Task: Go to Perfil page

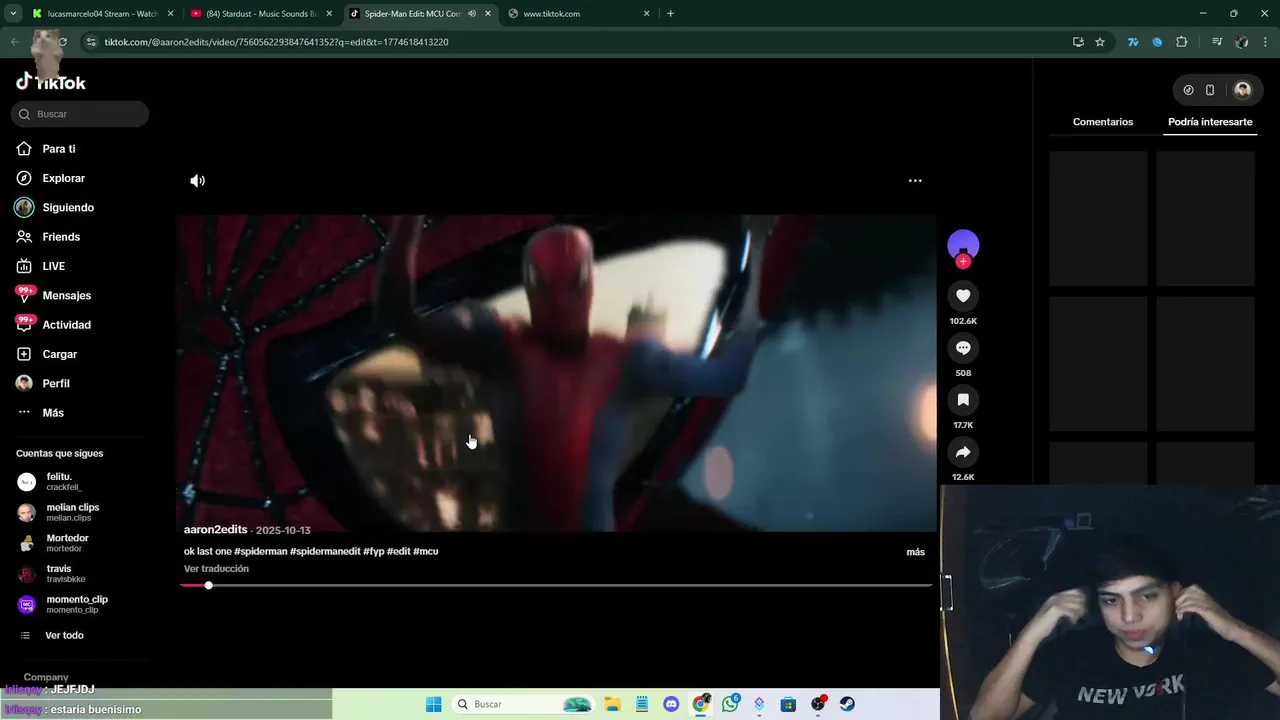Action: point(56,384)
